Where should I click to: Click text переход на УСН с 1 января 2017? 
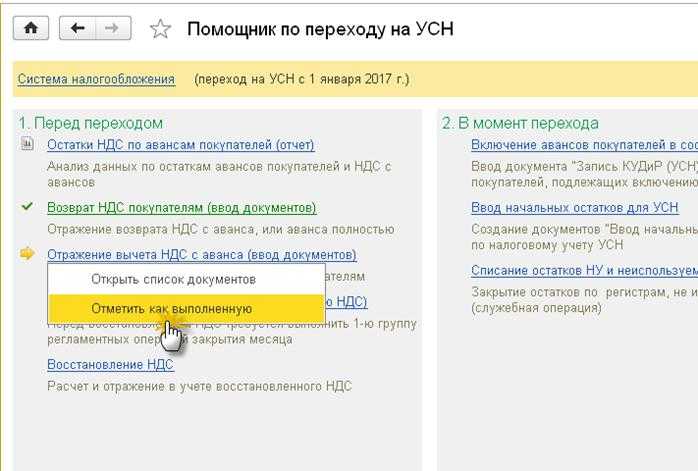(x=301, y=79)
